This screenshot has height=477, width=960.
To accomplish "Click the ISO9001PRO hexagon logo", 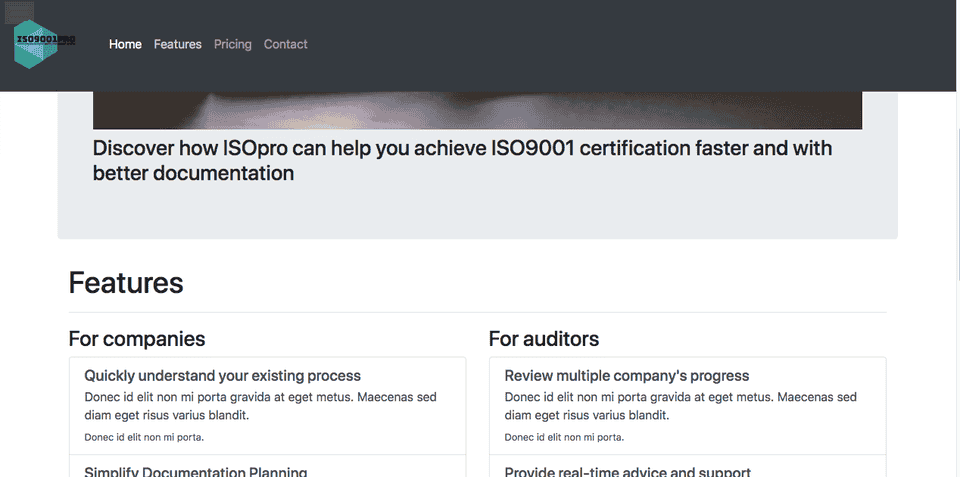I will point(44,44).
